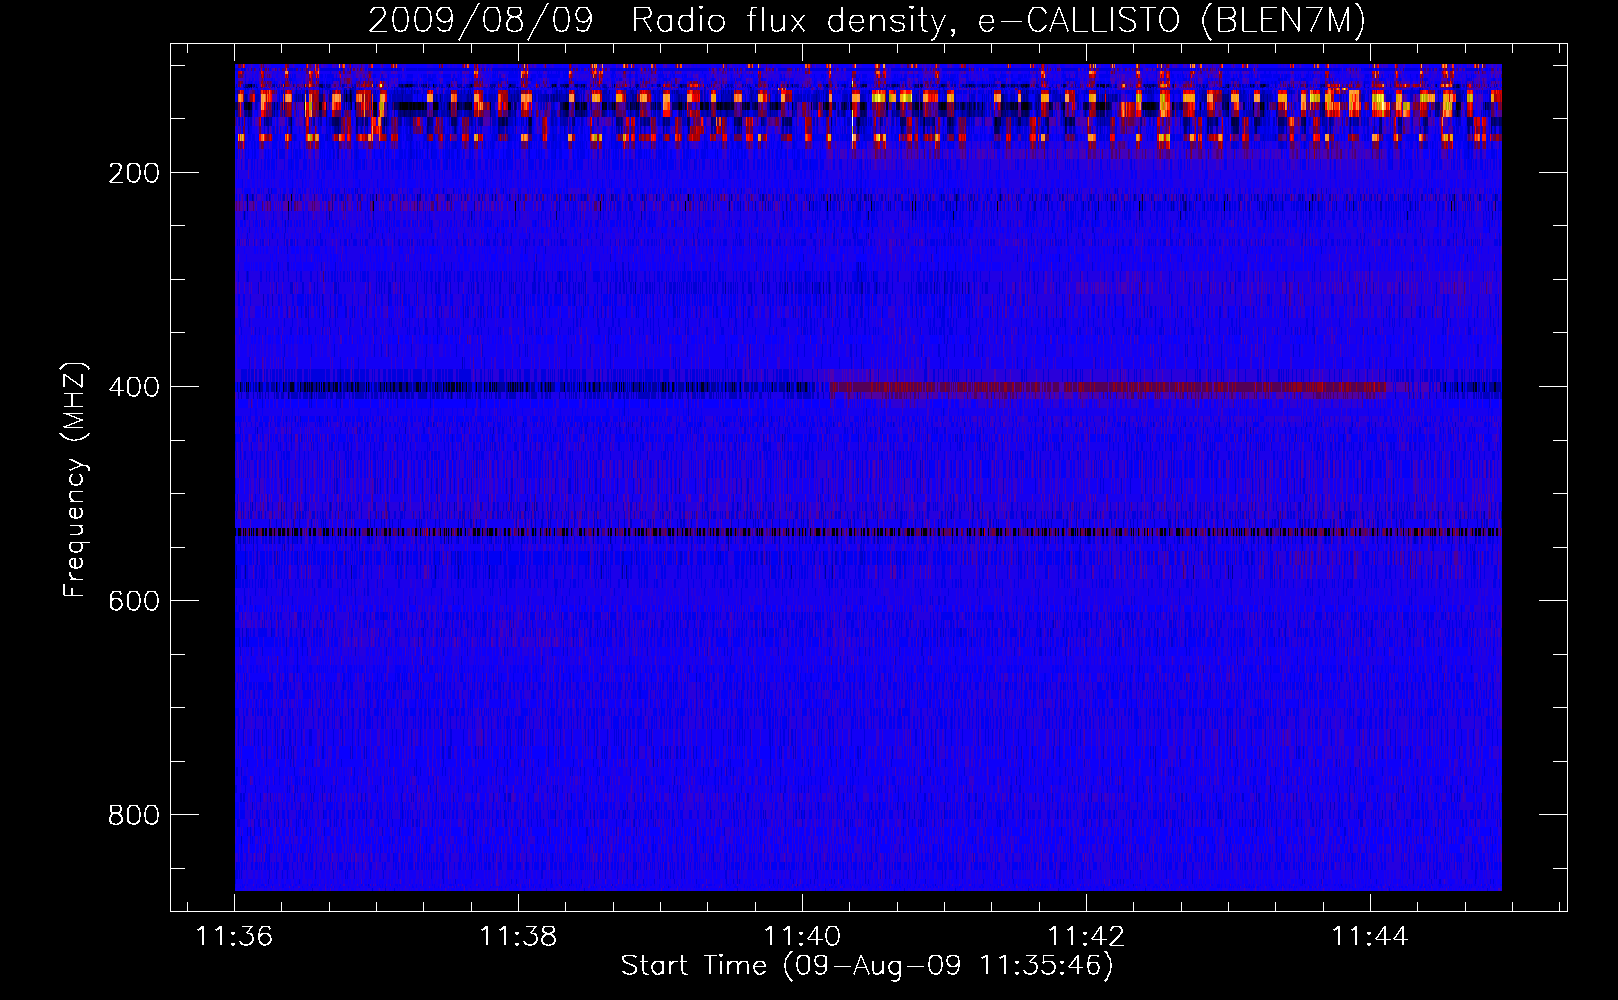Click the 800 frequency tick label

[x=134, y=815]
